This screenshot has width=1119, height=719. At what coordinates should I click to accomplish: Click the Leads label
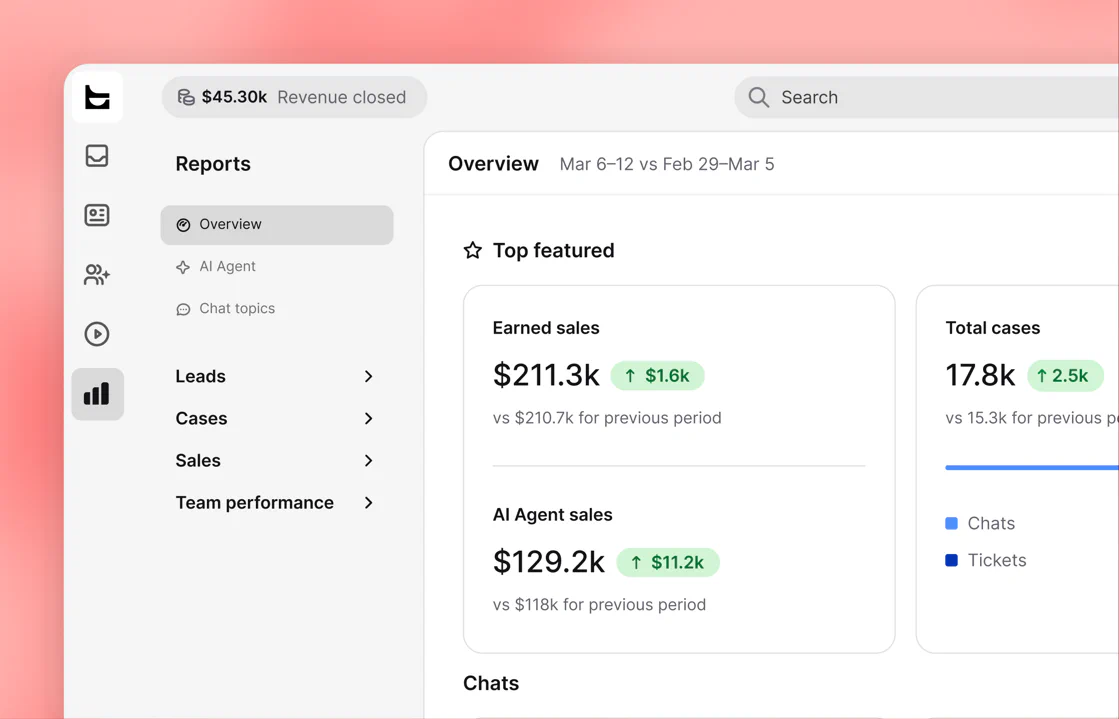coord(201,376)
